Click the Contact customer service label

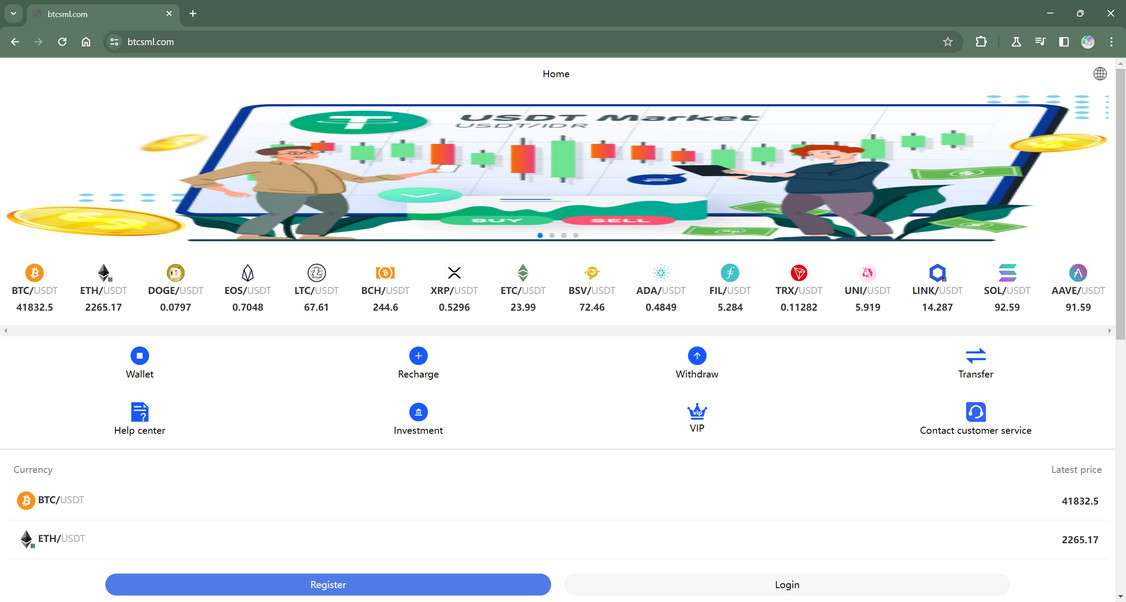[x=975, y=430]
